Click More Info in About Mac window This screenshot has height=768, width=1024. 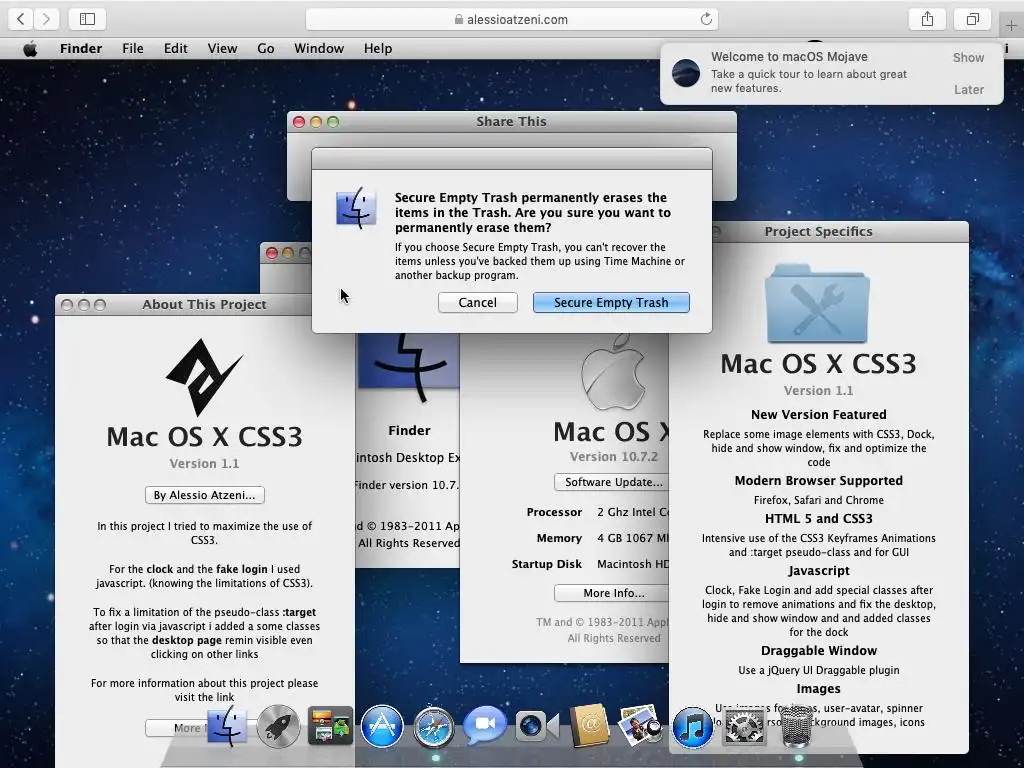pyautogui.click(x=612, y=593)
